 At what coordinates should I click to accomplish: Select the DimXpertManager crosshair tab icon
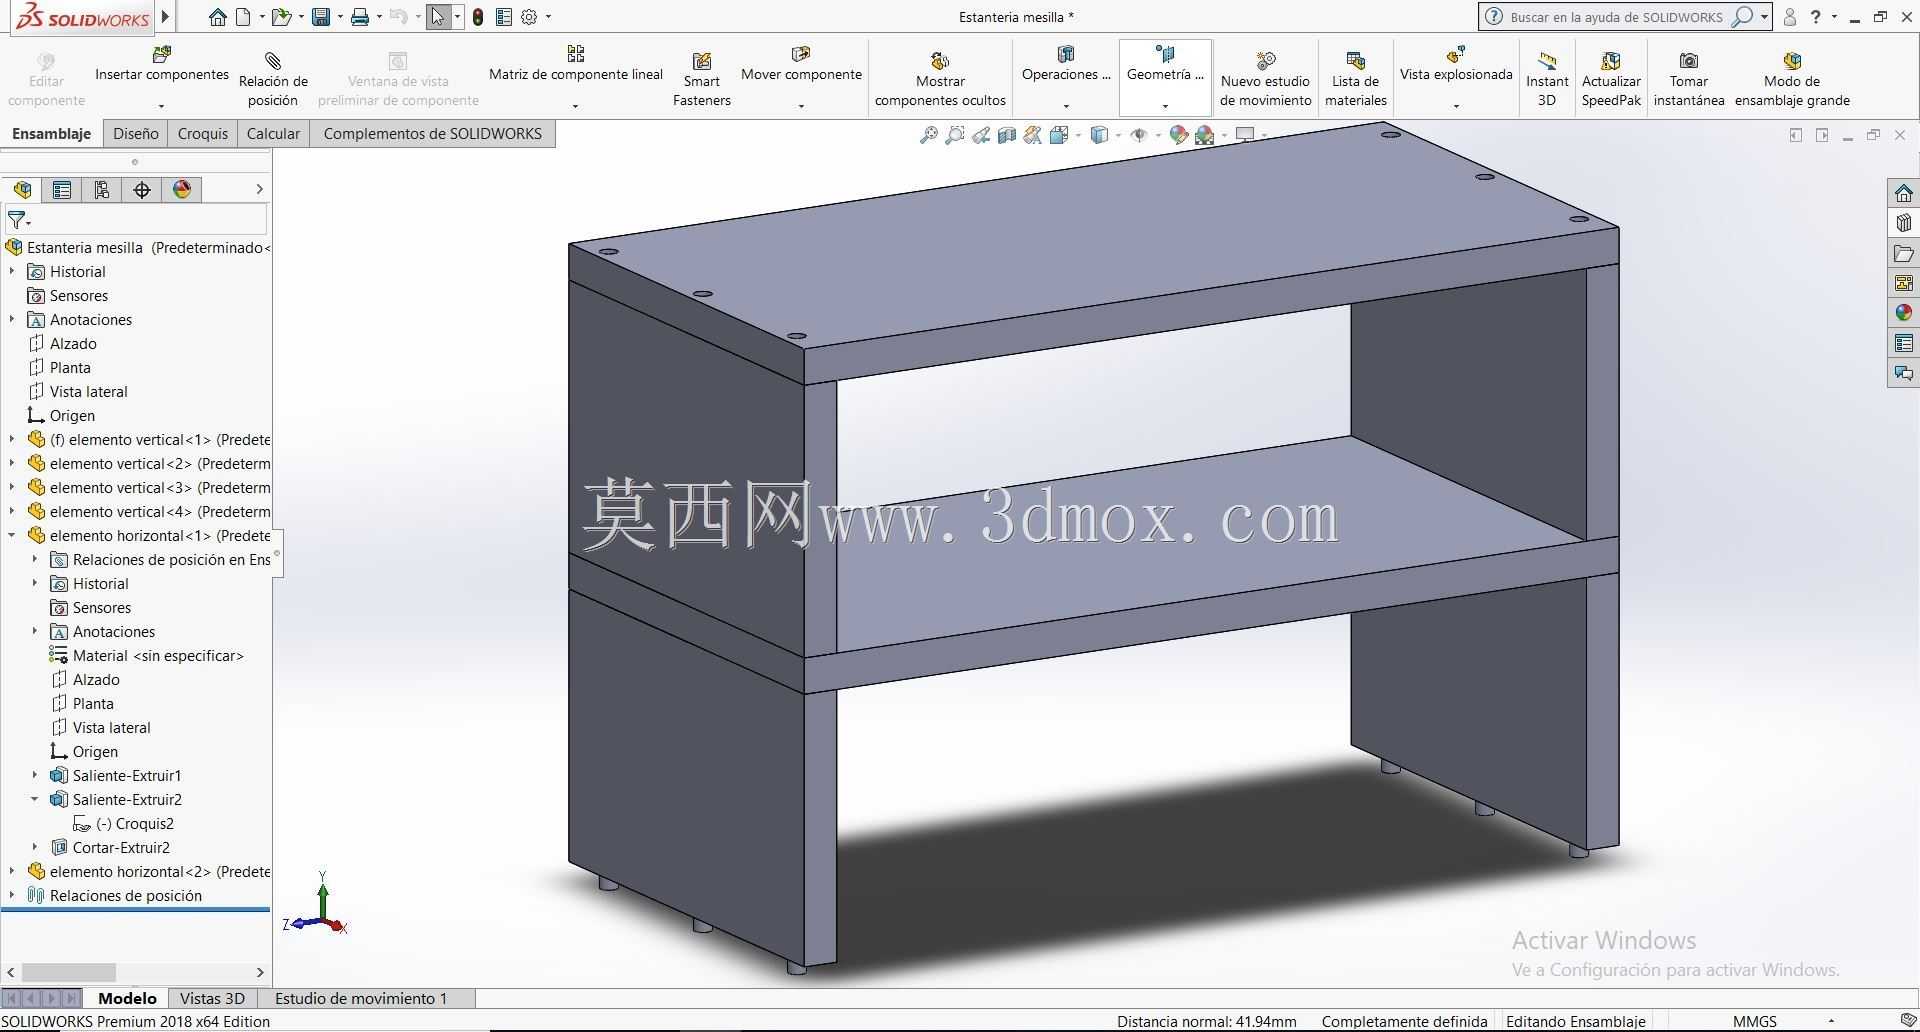142,190
